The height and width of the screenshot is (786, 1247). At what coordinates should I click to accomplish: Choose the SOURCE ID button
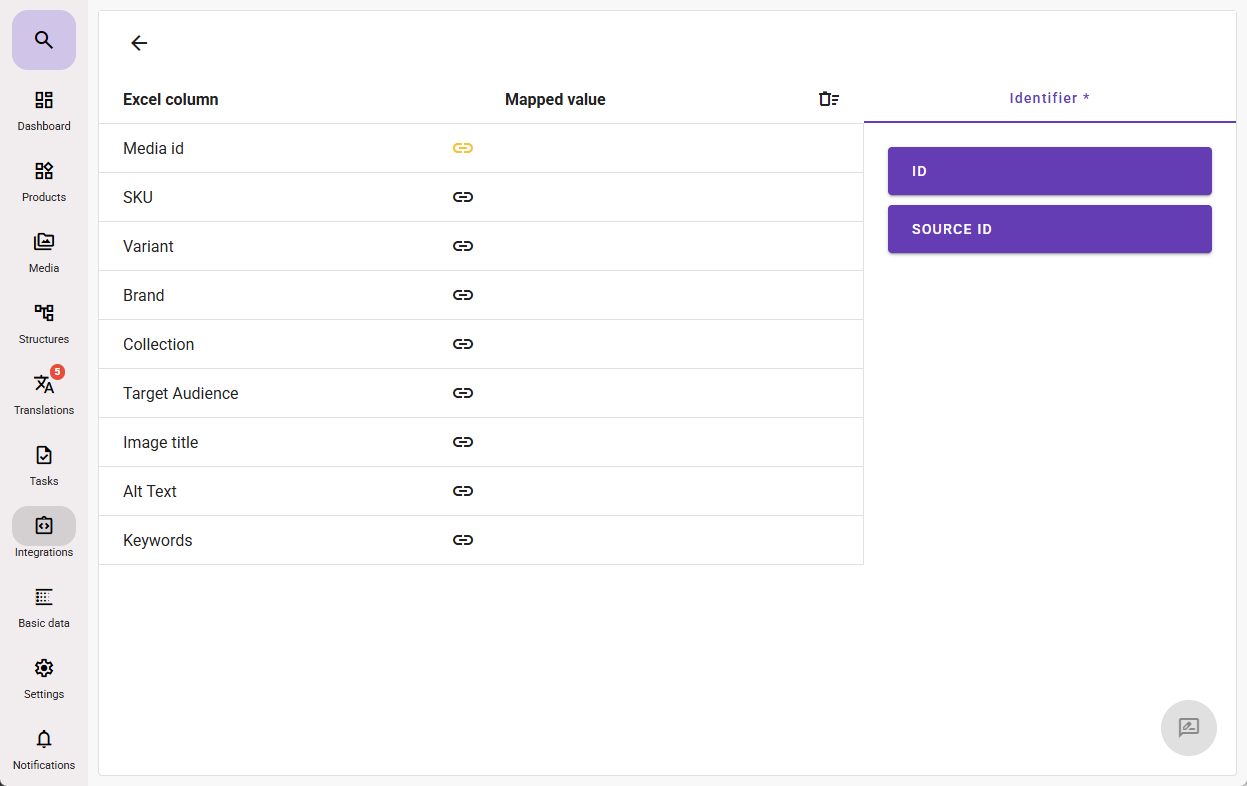pos(1049,229)
